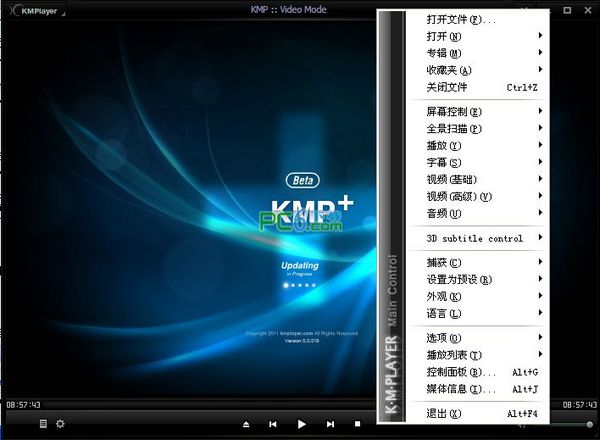
Task: Open the 外观(K) submenu
Action: point(478,297)
